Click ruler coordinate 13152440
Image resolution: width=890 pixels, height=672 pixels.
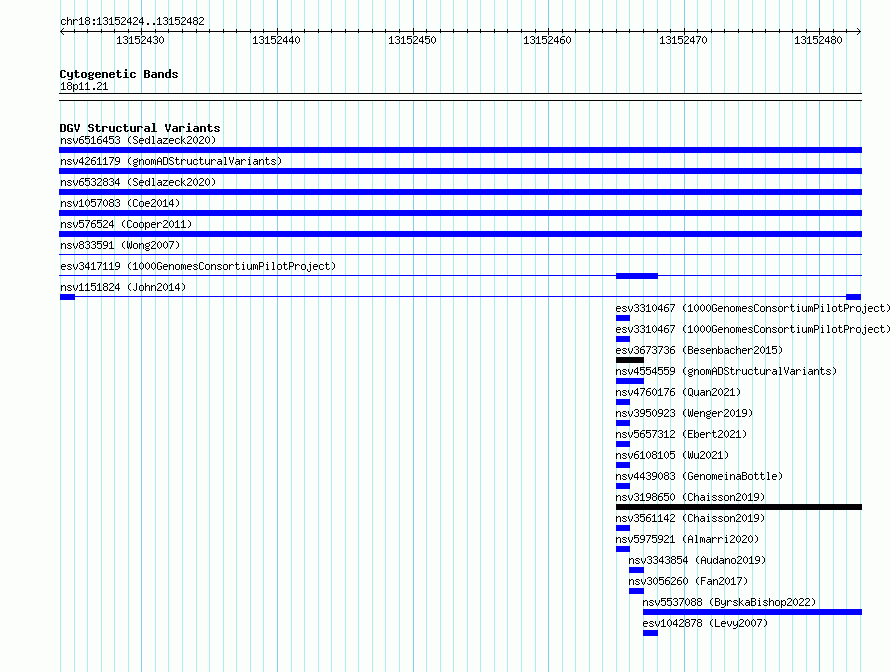276,40
